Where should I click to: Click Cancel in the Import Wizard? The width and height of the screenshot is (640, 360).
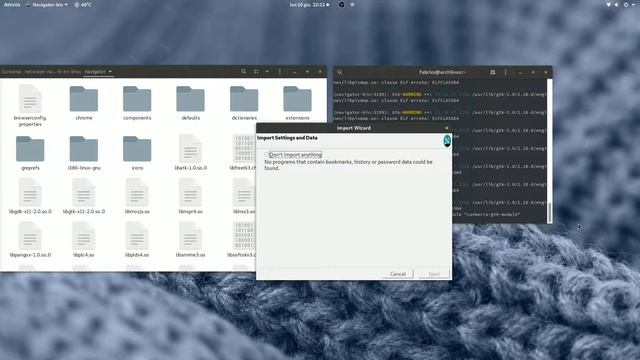tap(398, 274)
